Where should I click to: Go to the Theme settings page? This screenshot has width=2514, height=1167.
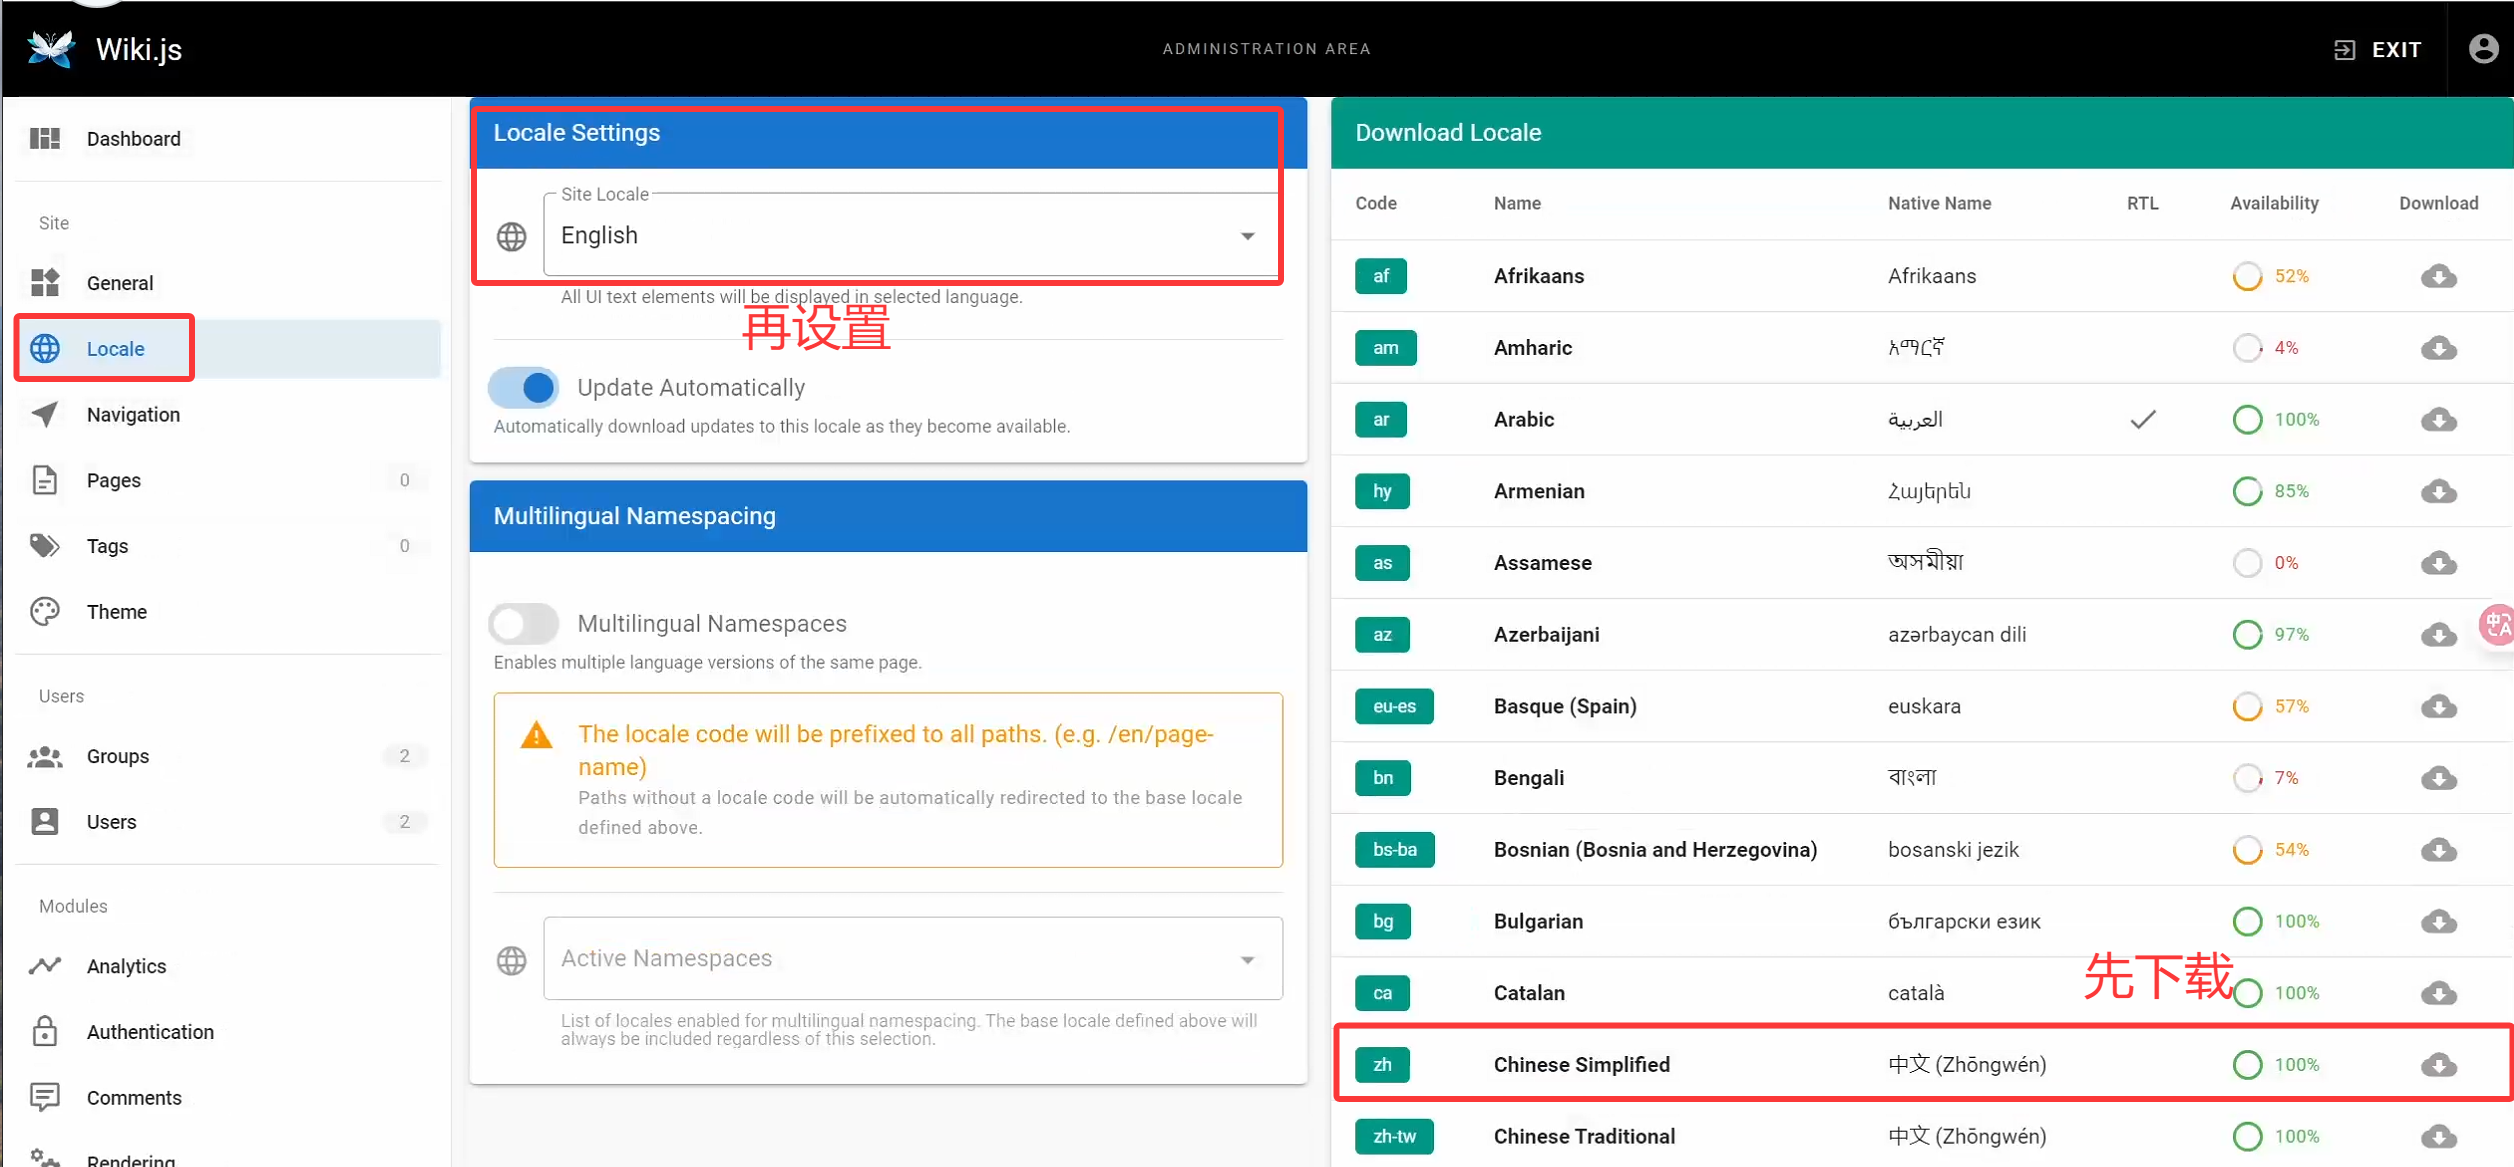[x=116, y=612]
